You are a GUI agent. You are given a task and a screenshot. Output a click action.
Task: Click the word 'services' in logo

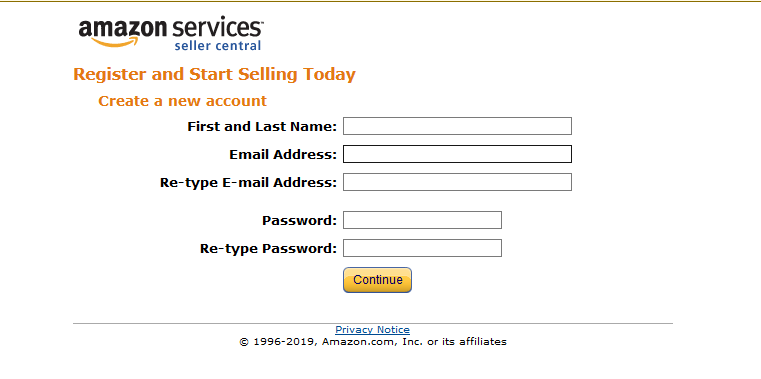(217, 29)
